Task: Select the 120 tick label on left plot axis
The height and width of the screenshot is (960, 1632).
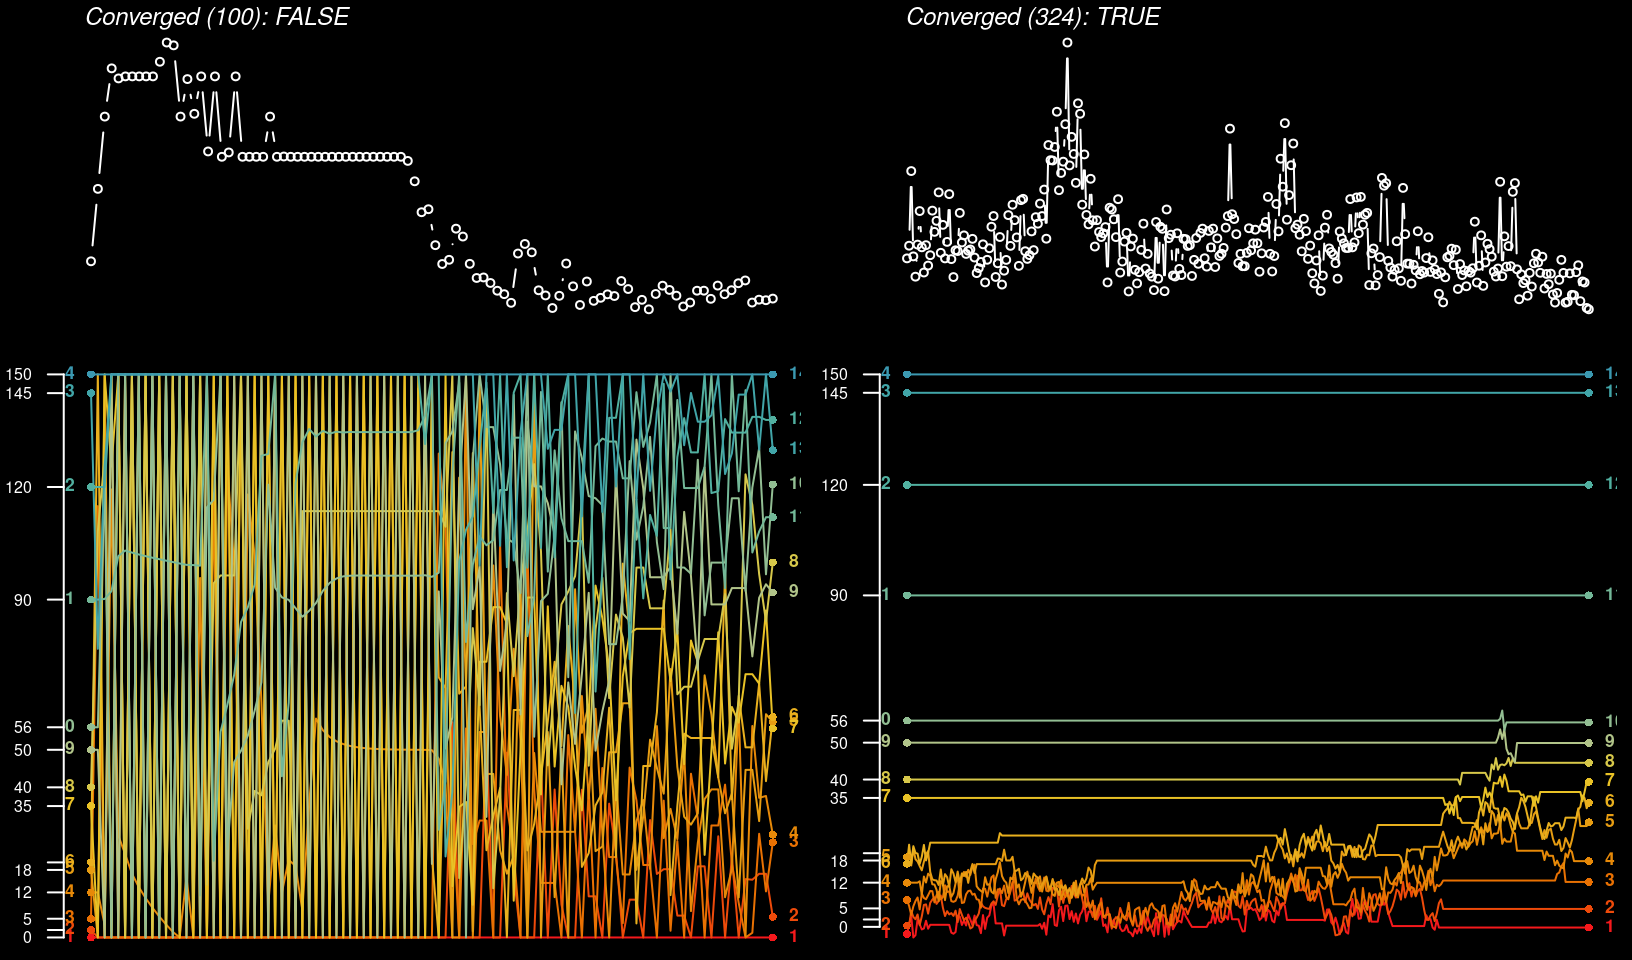Action: [x=19, y=487]
